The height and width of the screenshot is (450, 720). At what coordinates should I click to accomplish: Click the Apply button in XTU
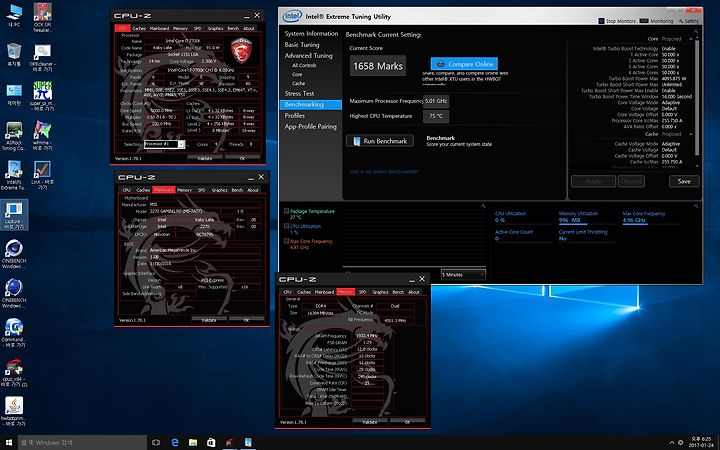click(x=593, y=181)
